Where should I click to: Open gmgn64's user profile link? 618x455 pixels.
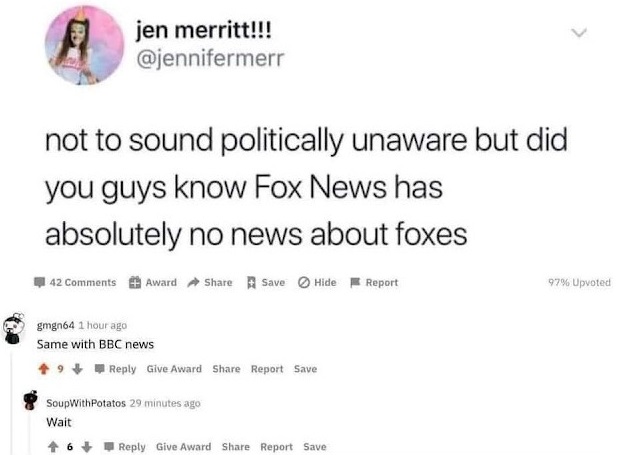point(55,326)
